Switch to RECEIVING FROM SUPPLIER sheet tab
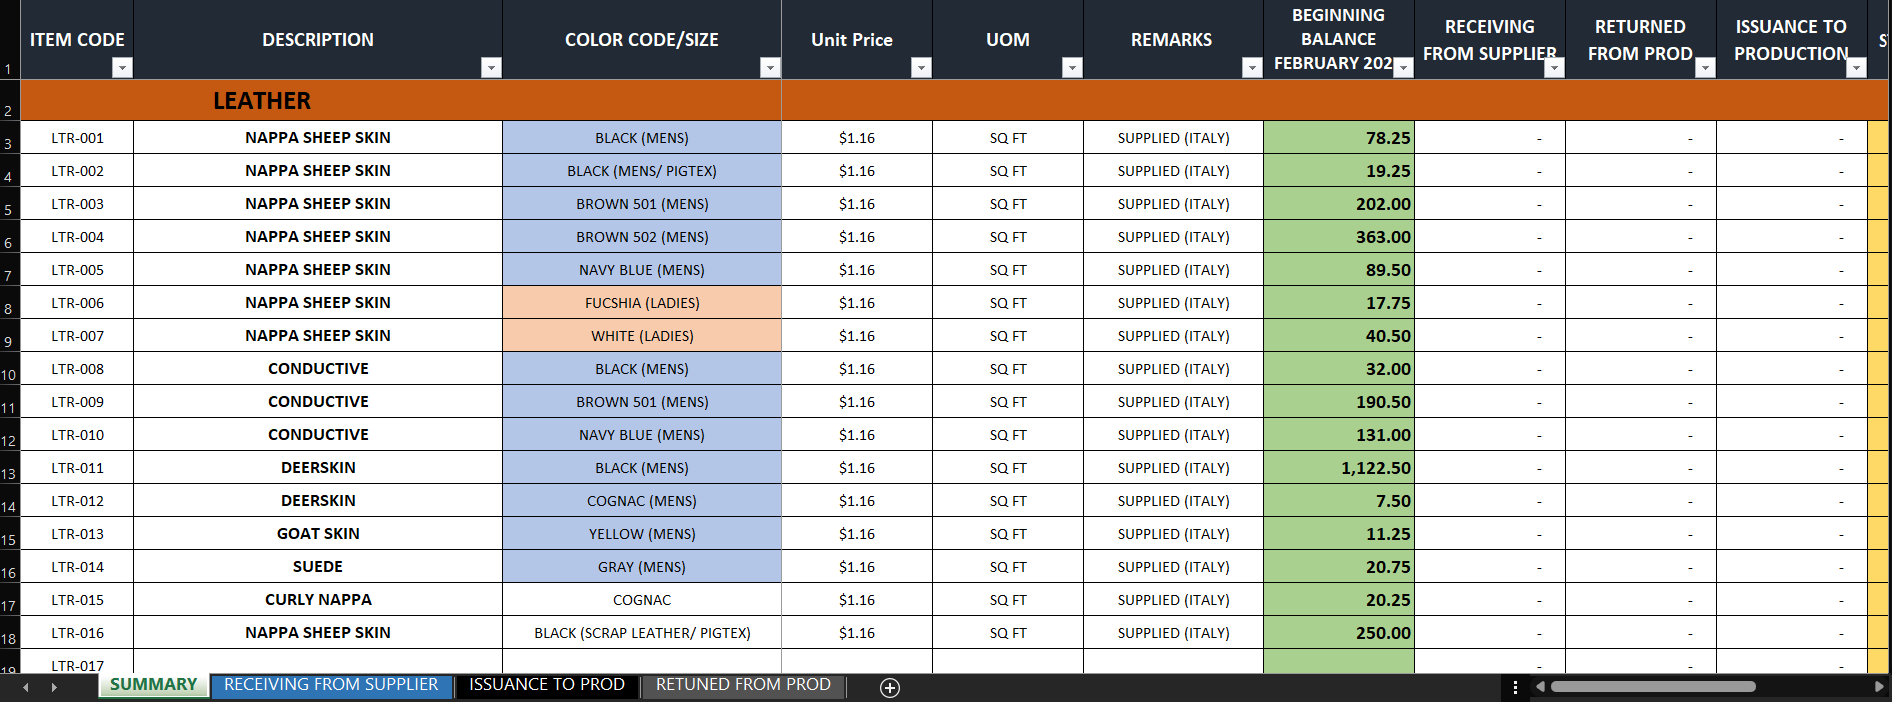 331,685
